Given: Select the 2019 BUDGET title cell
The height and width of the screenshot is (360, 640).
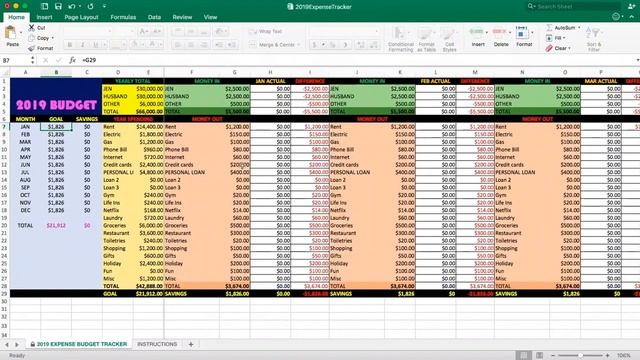Looking at the screenshot, I should point(56,97).
